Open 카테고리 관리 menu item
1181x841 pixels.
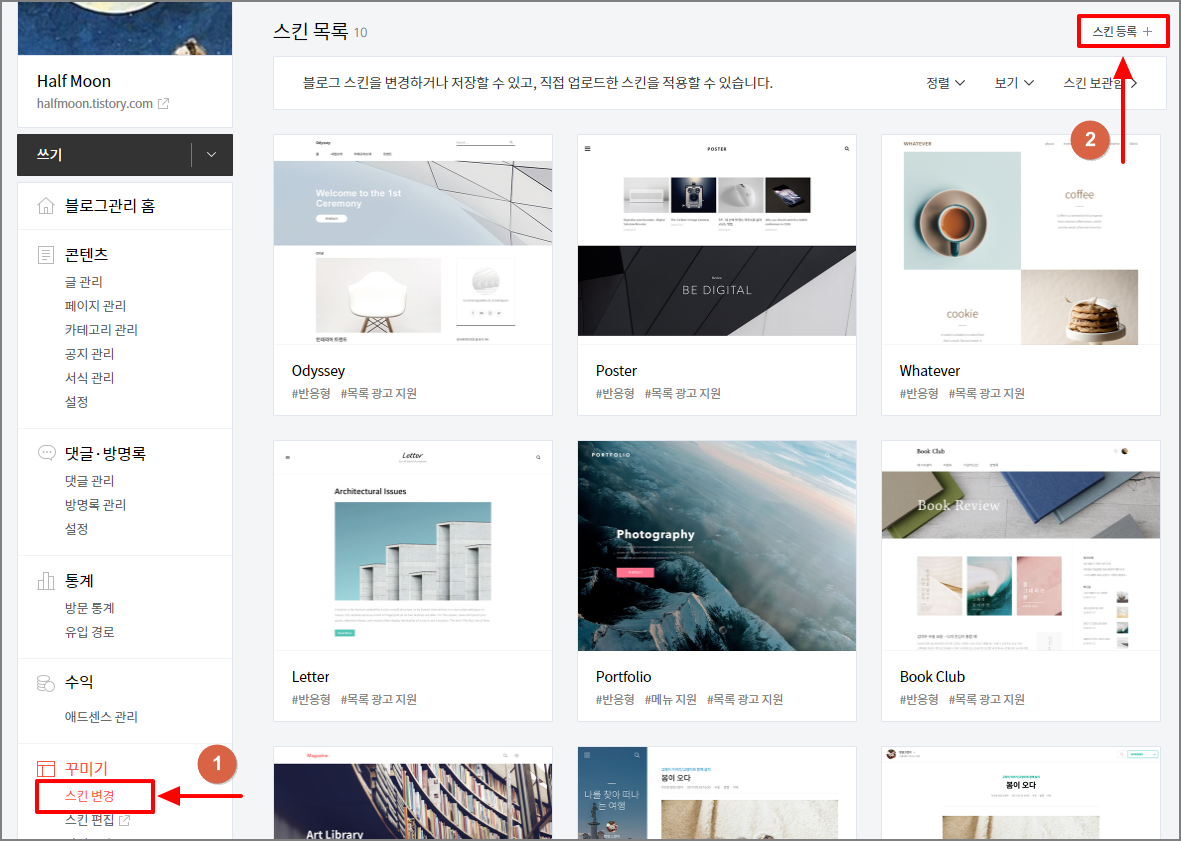tap(101, 330)
